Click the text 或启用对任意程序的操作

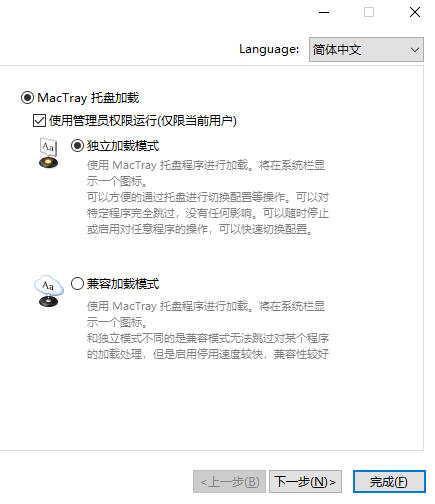coord(147,229)
